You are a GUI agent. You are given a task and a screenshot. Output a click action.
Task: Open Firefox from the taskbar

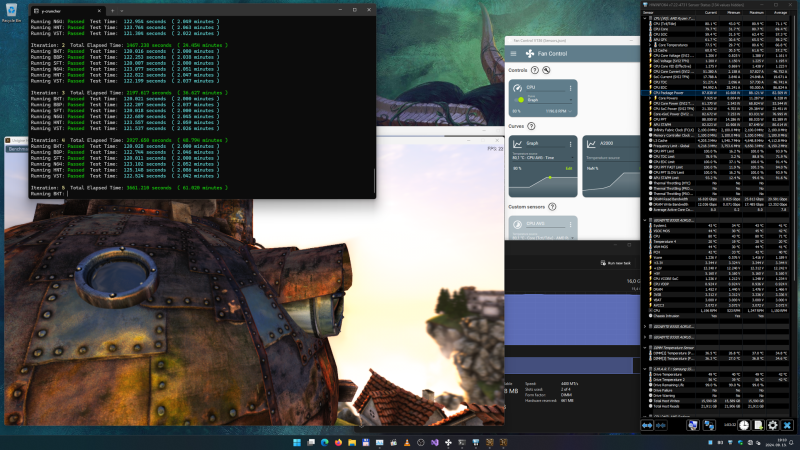338,442
